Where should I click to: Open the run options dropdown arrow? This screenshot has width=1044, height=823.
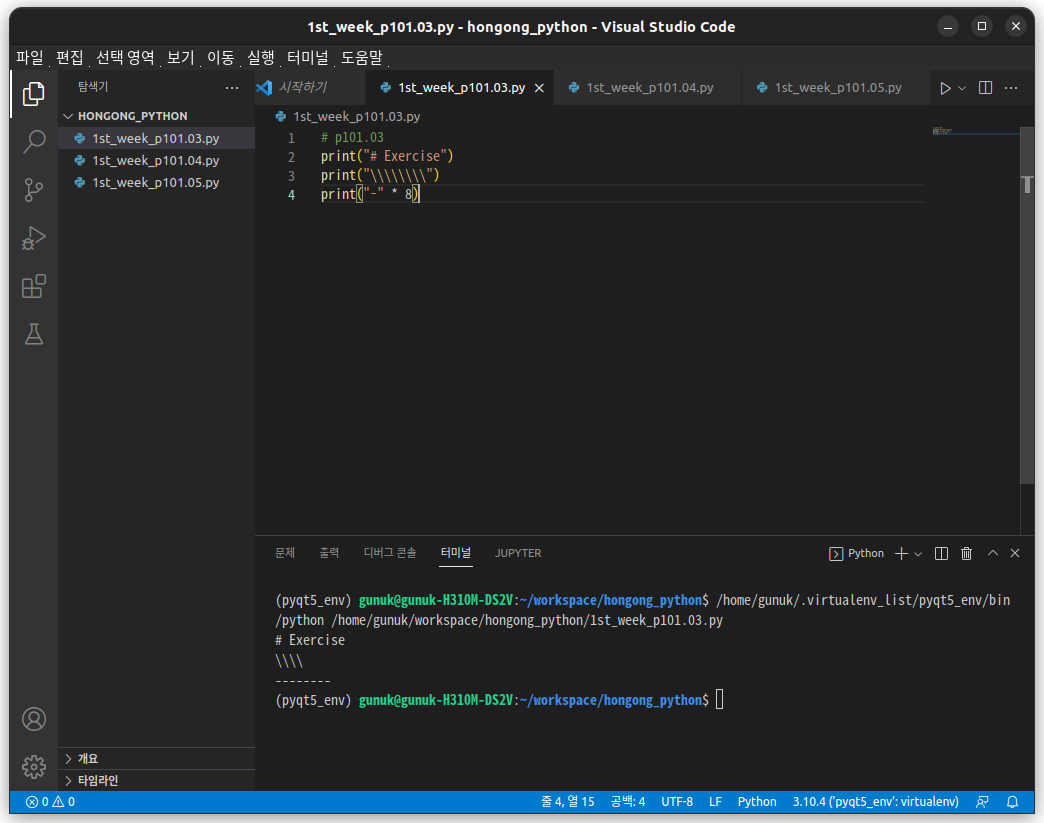click(961, 88)
